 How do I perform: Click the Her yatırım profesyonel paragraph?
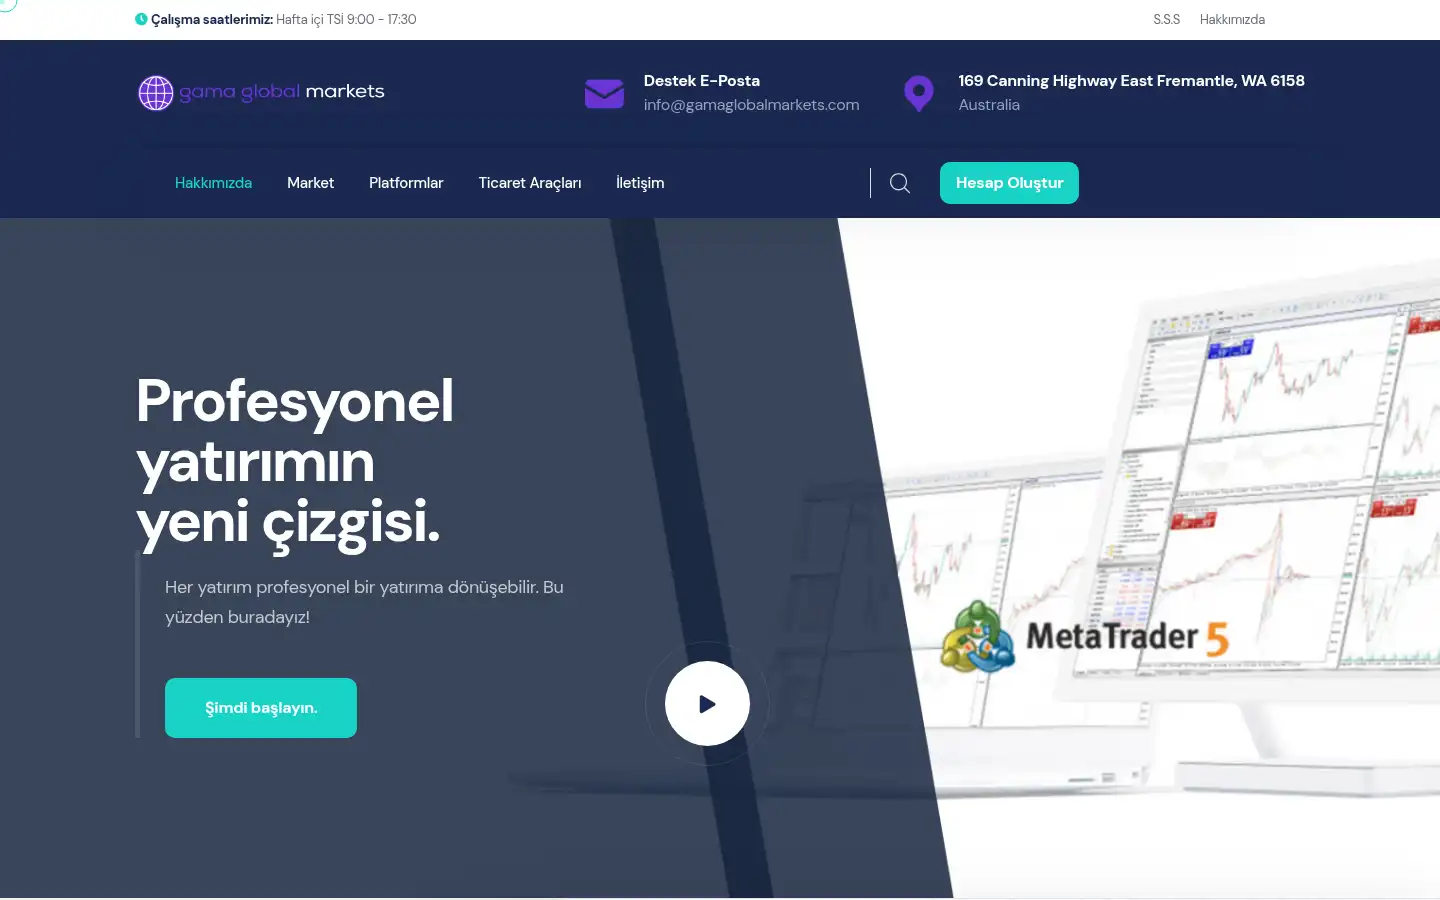pos(364,602)
